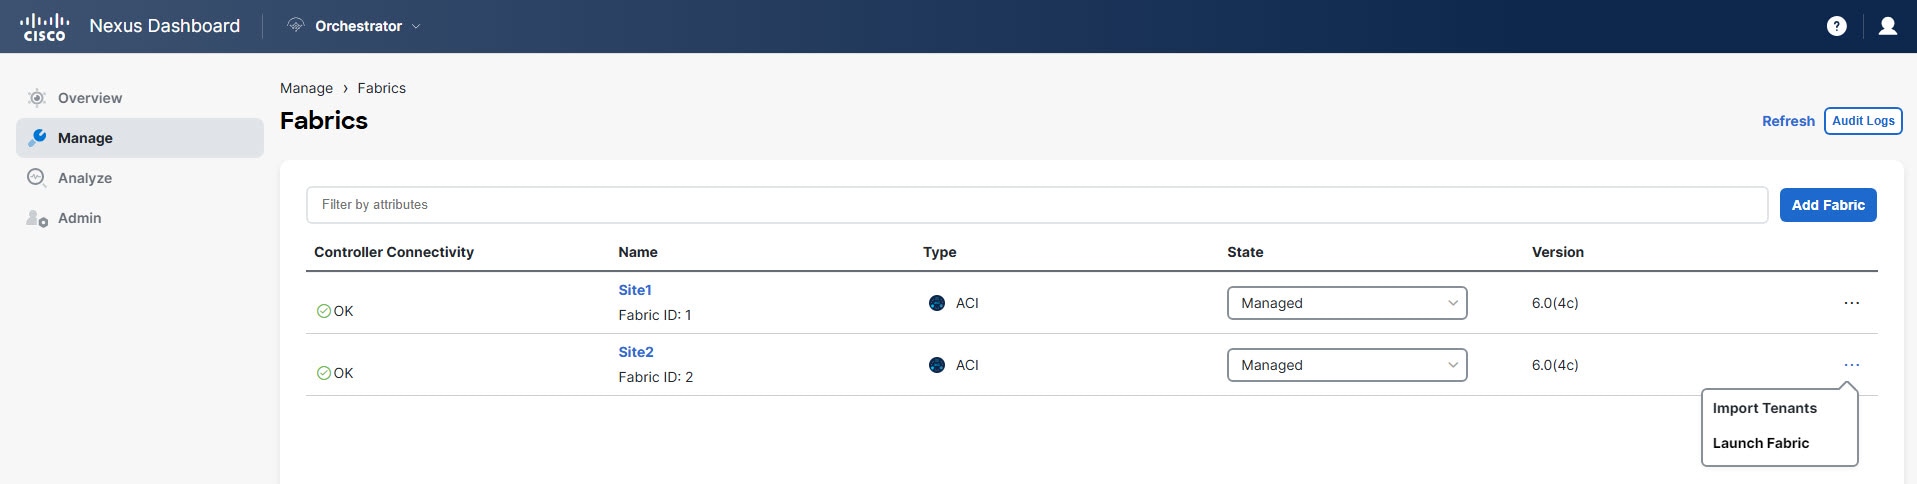
Task: Click the Overview sidebar icon
Action: pyautogui.click(x=37, y=98)
